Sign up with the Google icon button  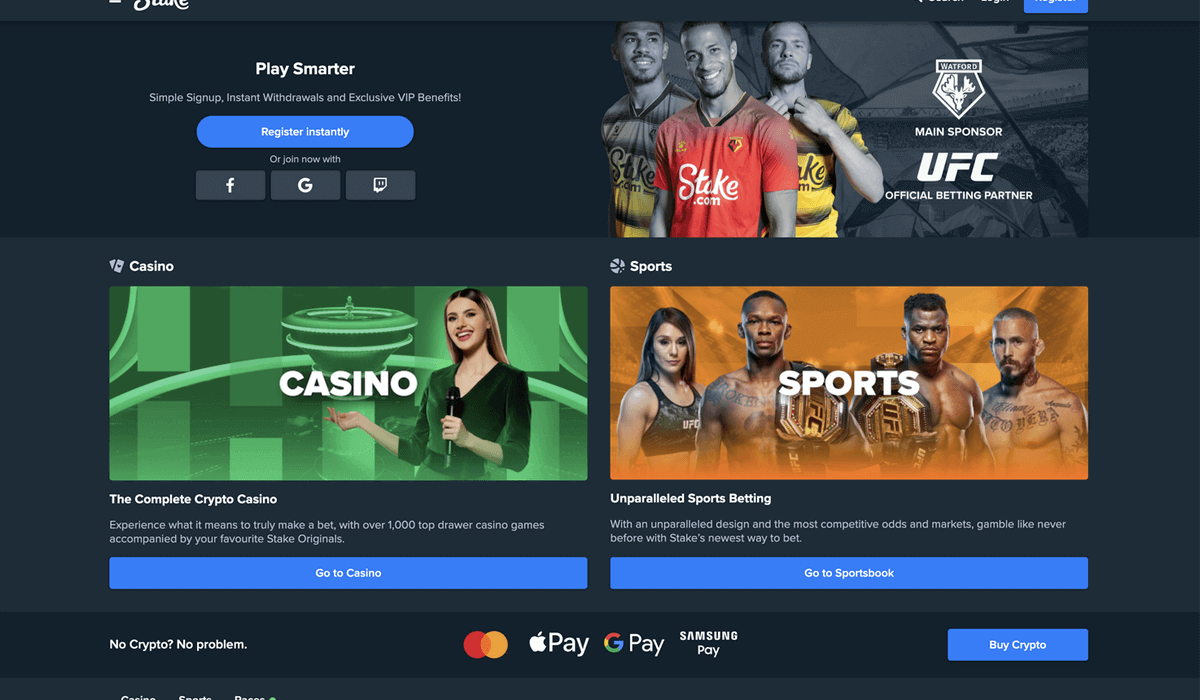(305, 185)
